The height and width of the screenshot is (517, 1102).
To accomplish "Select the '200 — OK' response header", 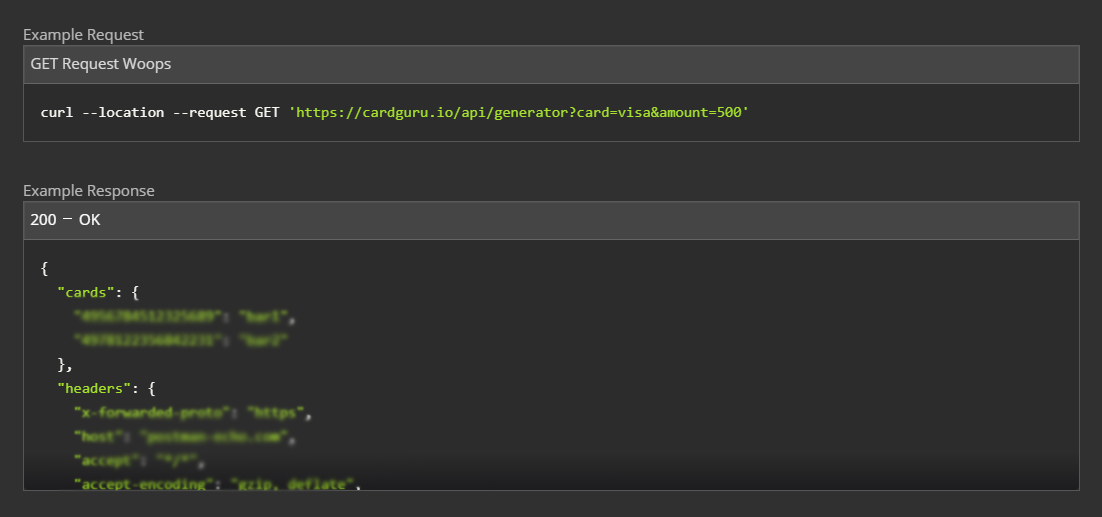I will tap(551, 221).
